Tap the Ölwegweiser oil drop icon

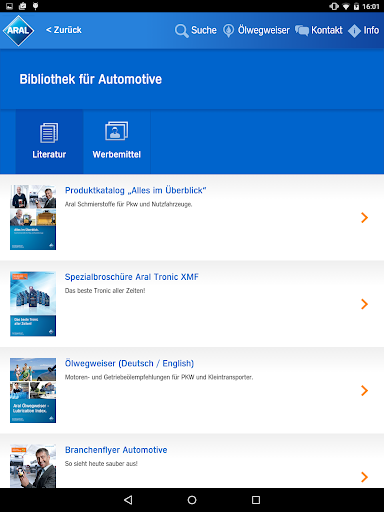(x=228, y=30)
